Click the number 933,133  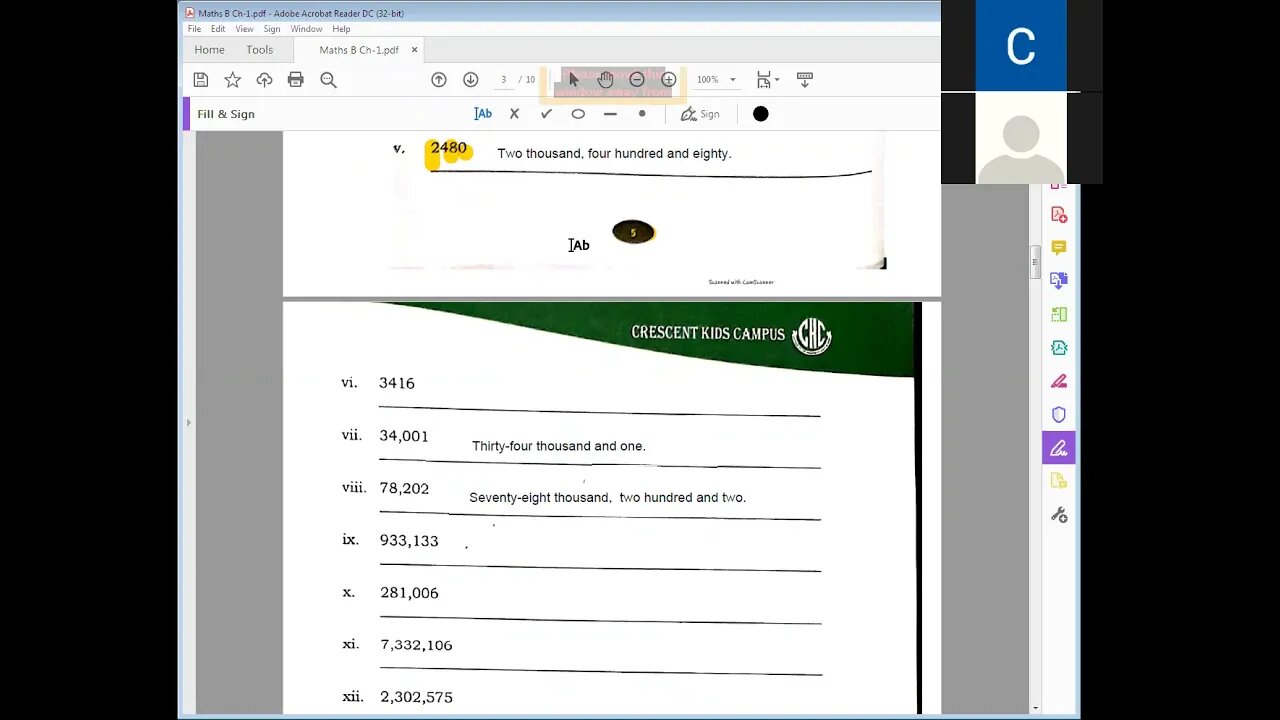point(409,541)
